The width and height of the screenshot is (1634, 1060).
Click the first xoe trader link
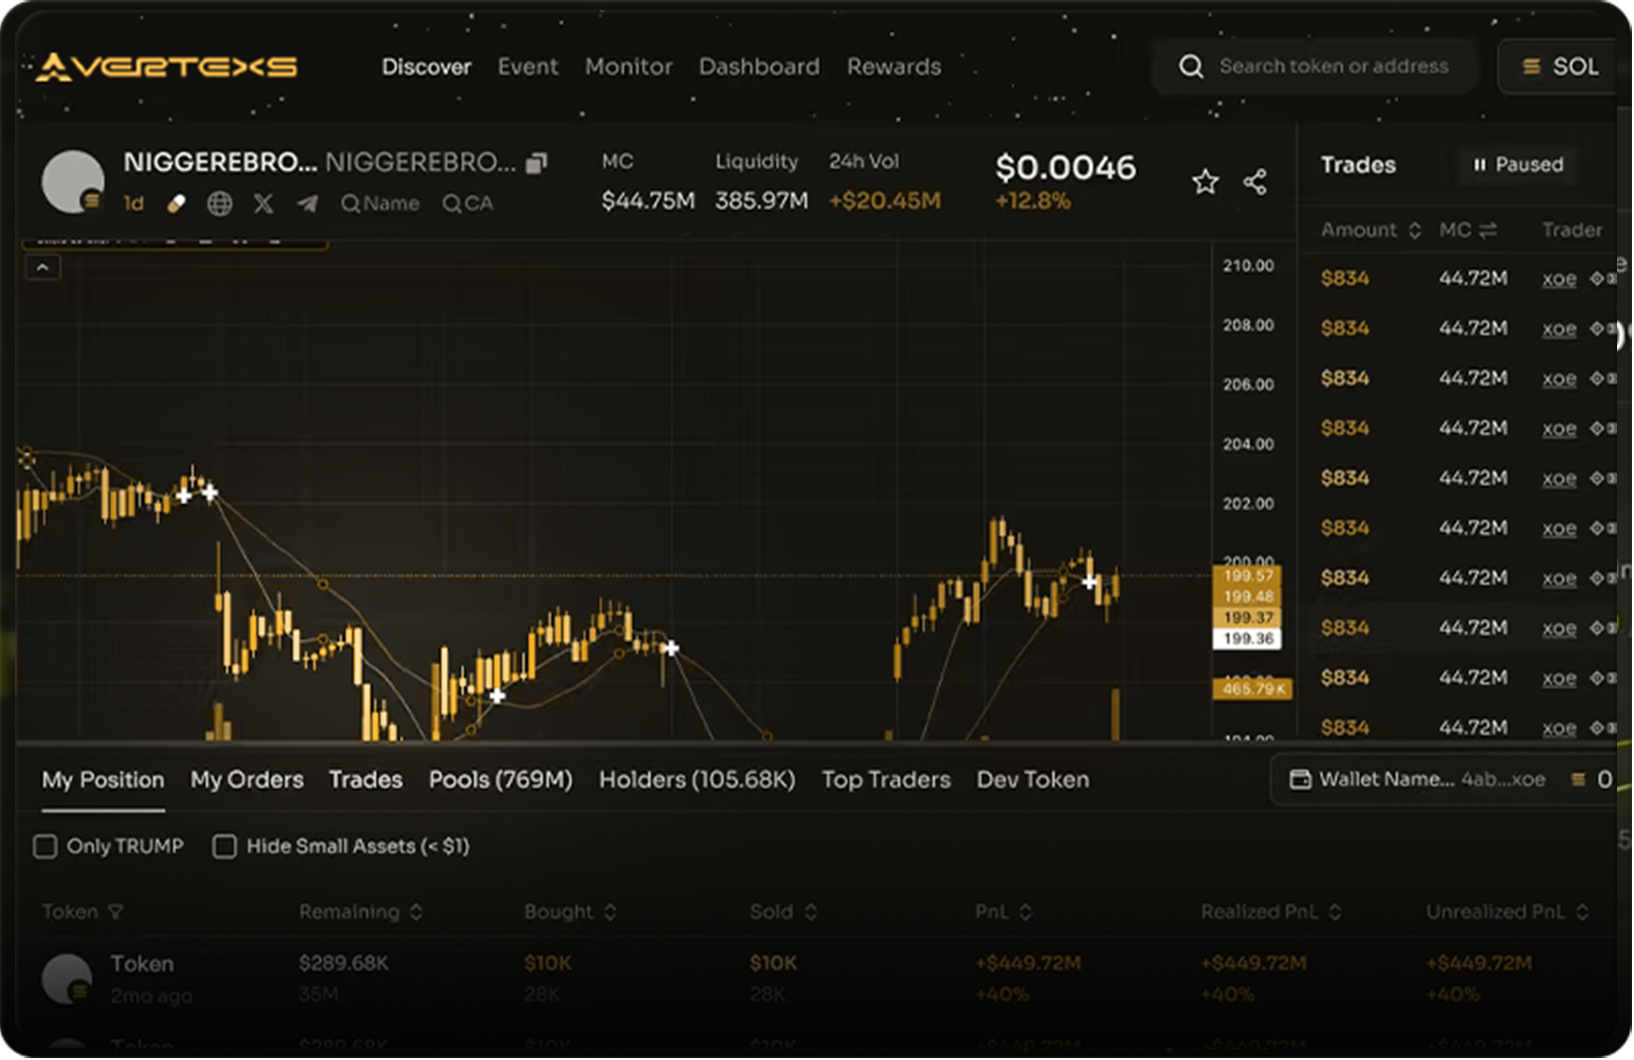click(1558, 279)
